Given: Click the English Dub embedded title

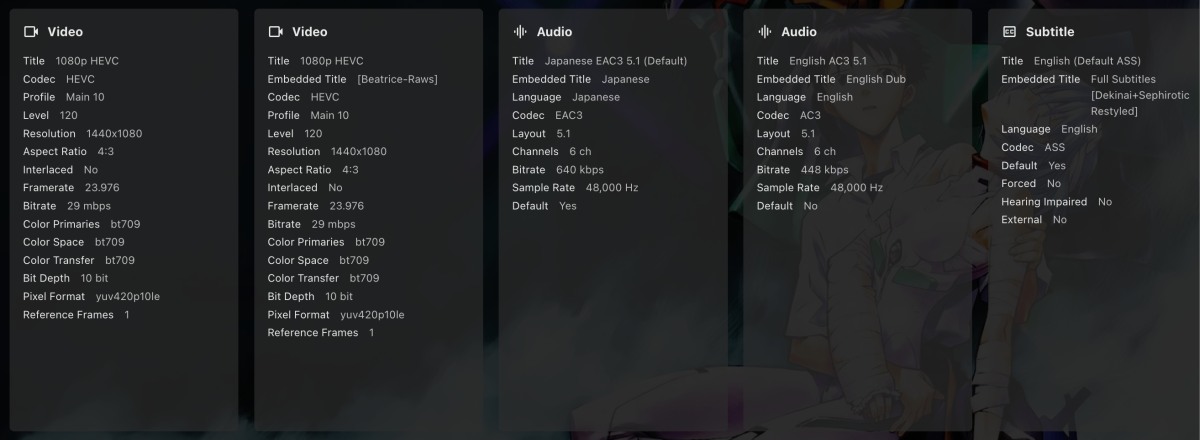Looking at the screenshot, I should (x=876, y=79).
